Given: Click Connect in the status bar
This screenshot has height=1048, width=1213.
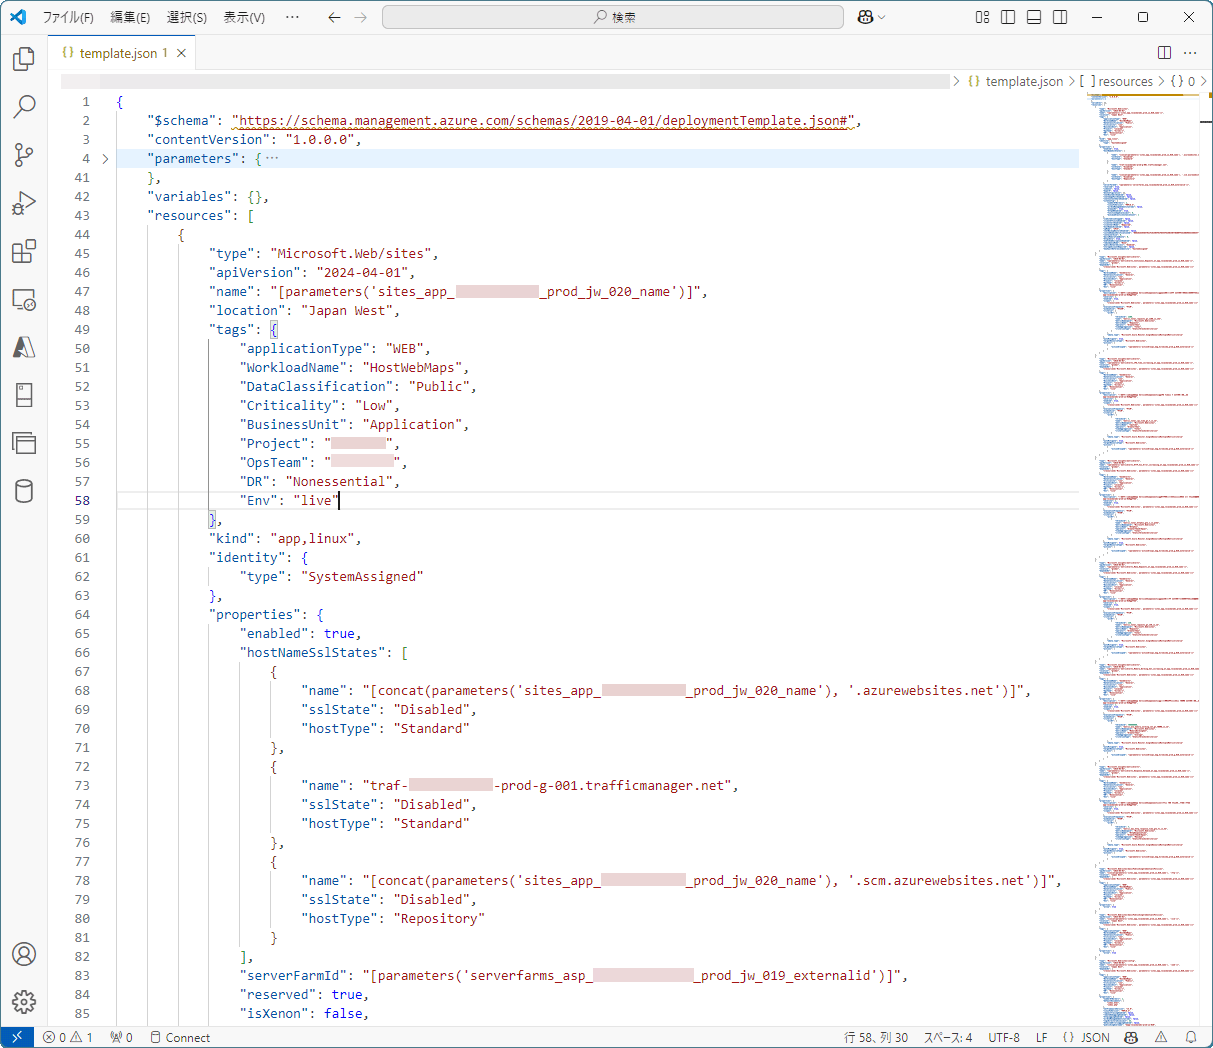Looking at the screenshot, I should pyautogui.click(x=180, y=1037).
